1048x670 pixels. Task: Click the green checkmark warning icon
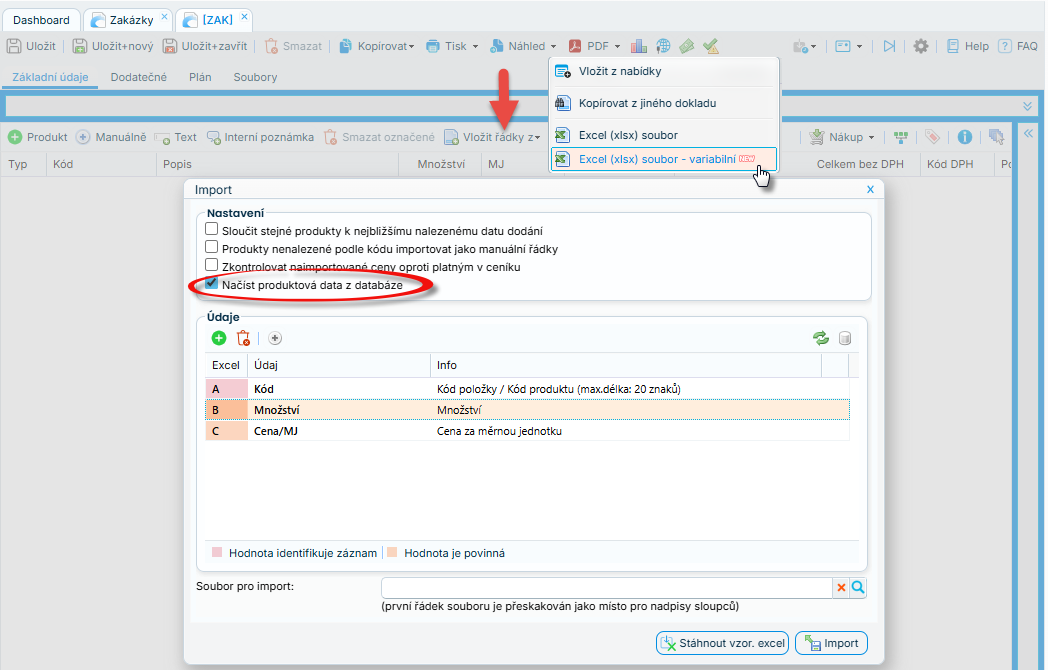[x=710, y=46]
